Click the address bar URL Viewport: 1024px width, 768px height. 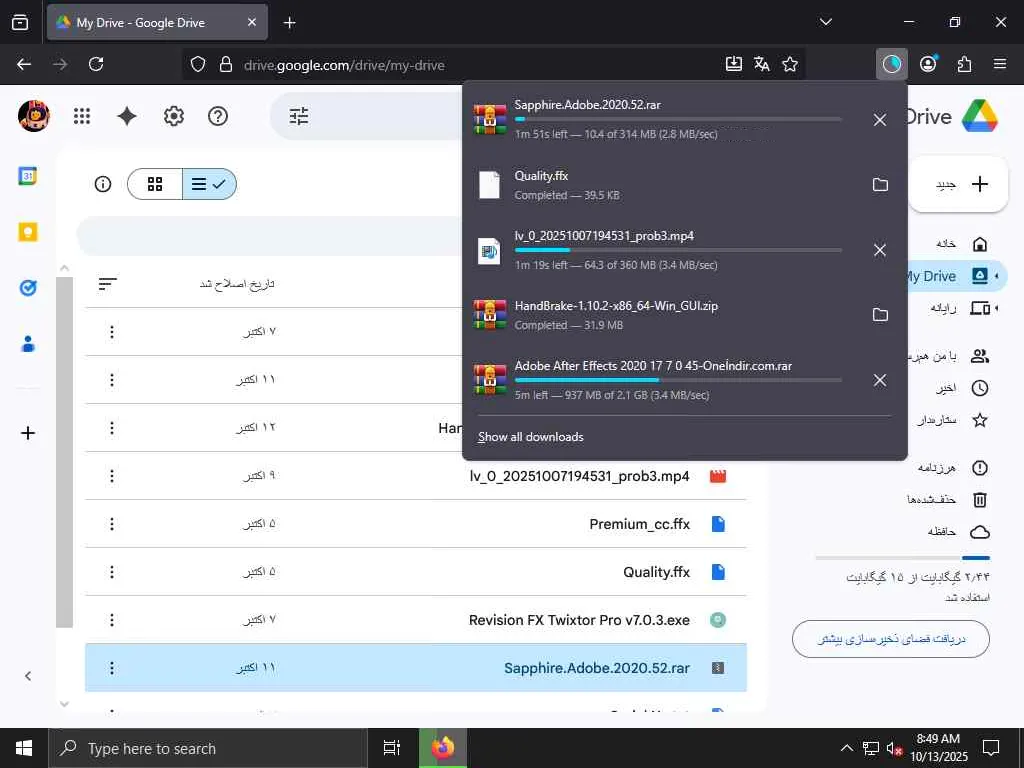344,65
